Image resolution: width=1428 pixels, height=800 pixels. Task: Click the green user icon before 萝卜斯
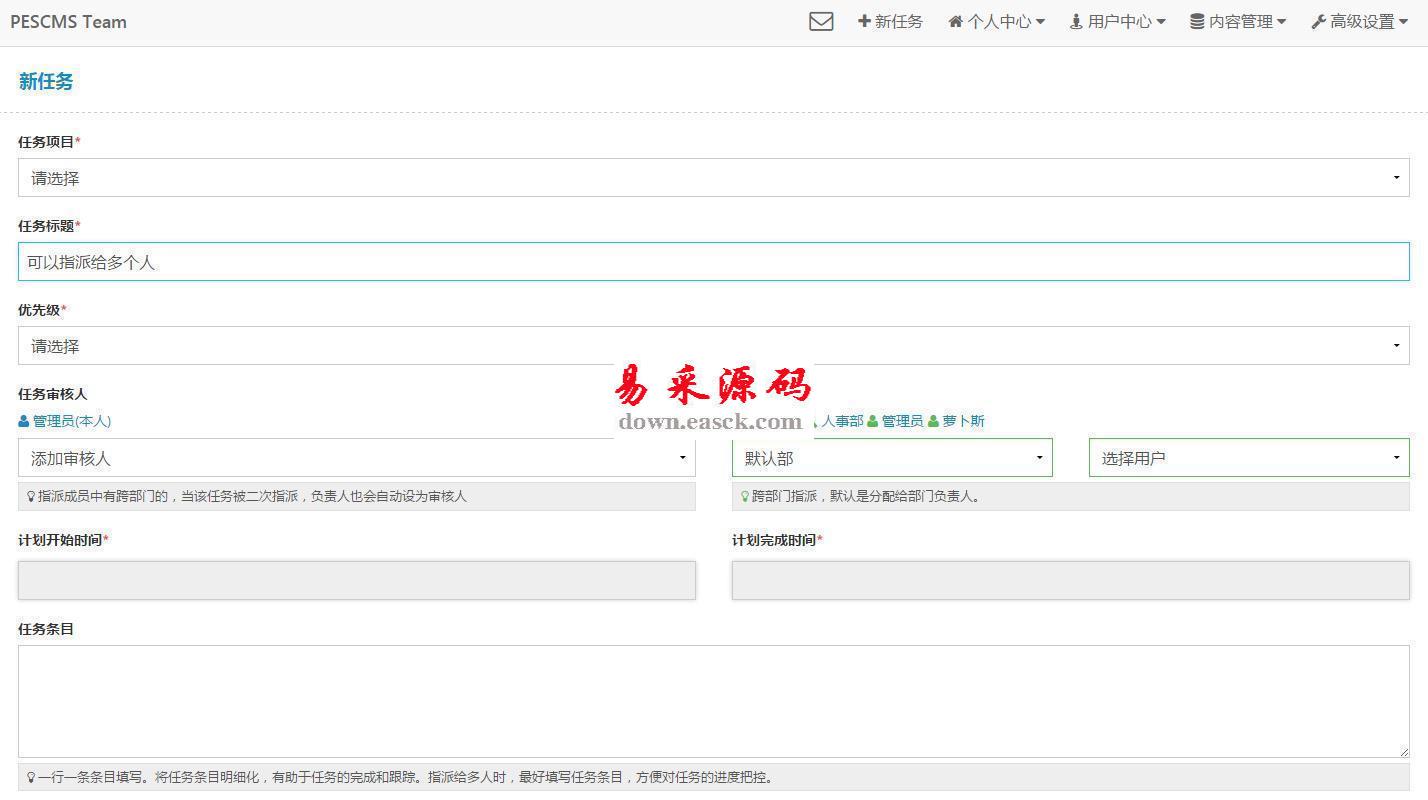coord(933,421)
